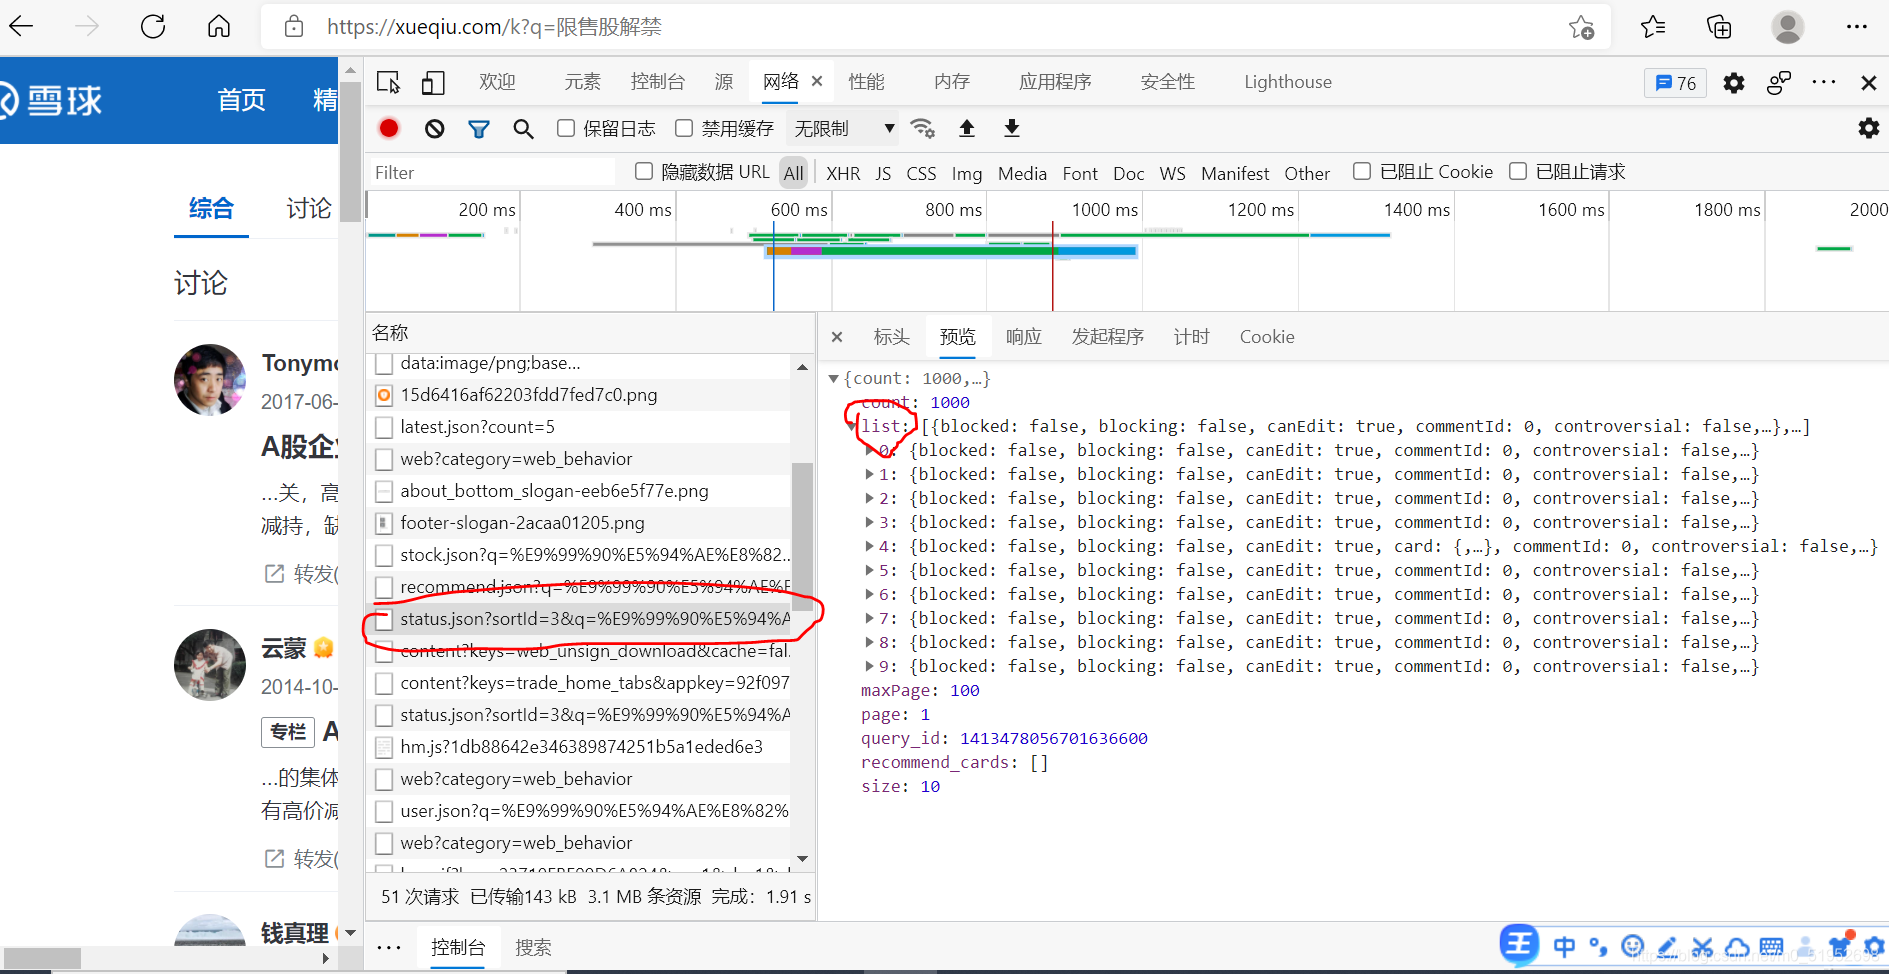Close the request details pane

pyautogui.click(x=837, y=337)
